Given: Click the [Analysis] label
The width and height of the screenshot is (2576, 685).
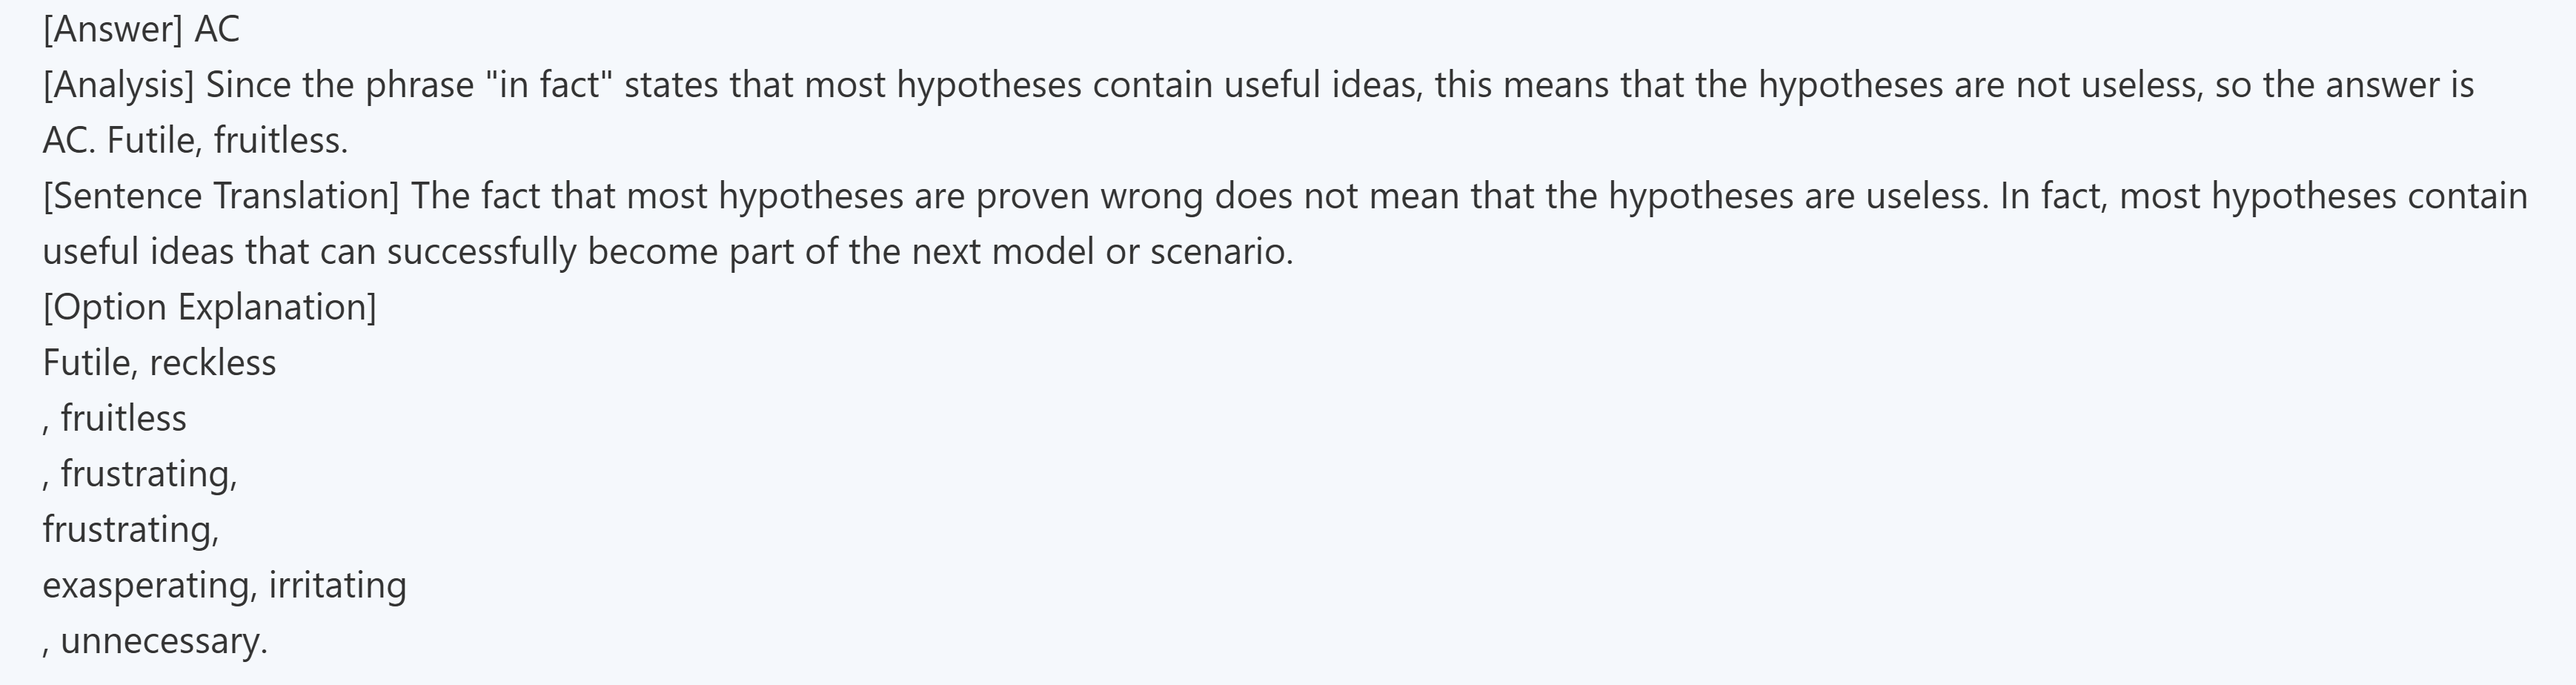Looking at the screenshot, I should [118, 85].
